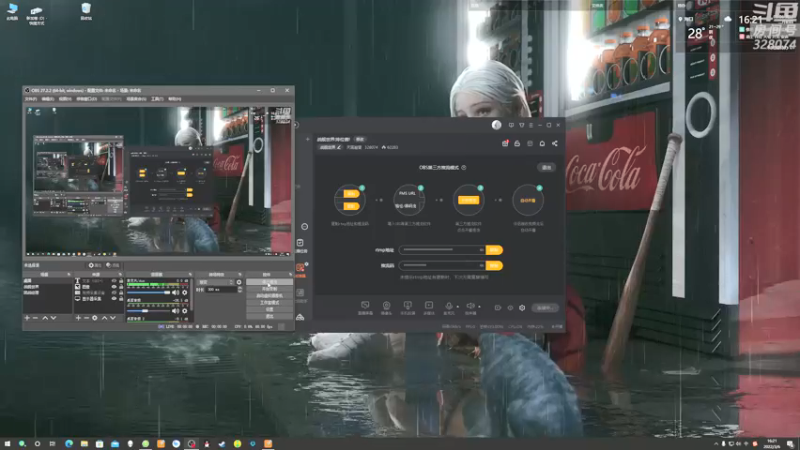
Task: Open the Scene Collection menu in OBS
Action: pyautogui.click(x=136, y=99)
